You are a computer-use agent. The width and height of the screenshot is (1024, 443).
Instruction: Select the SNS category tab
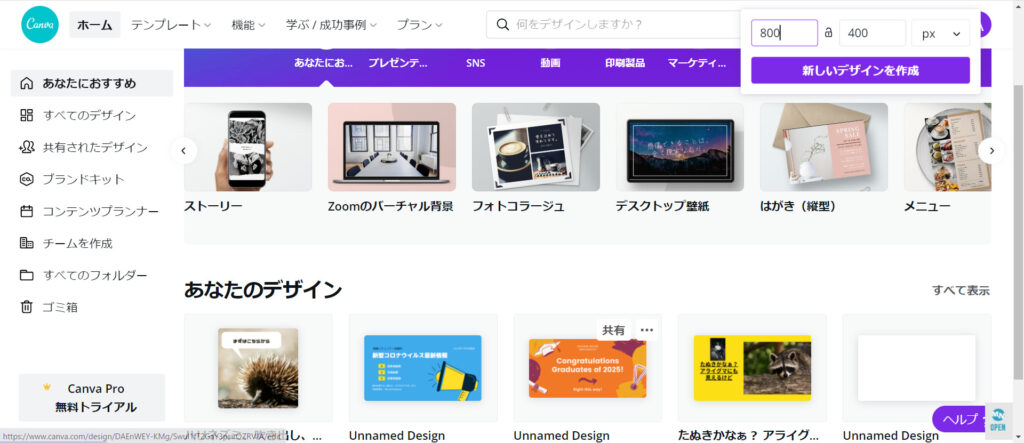475,63
